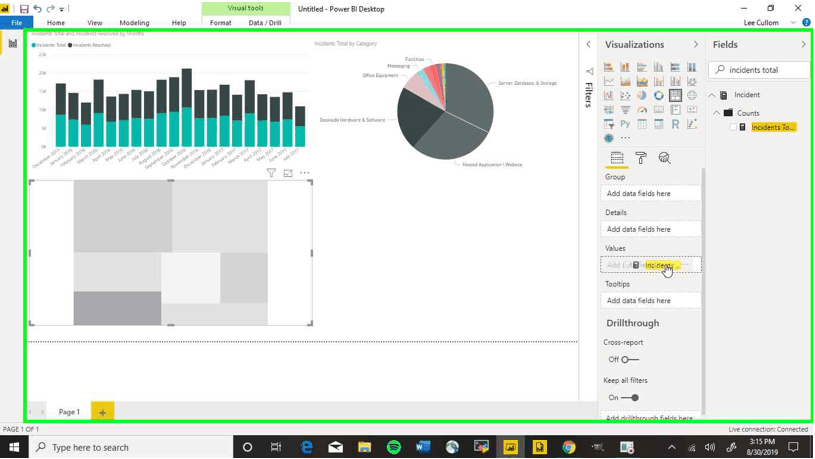Image resolution: width=815 pixels, height=459 pixels.
Task: Select the slicer visualization
Action: point(609,124)
